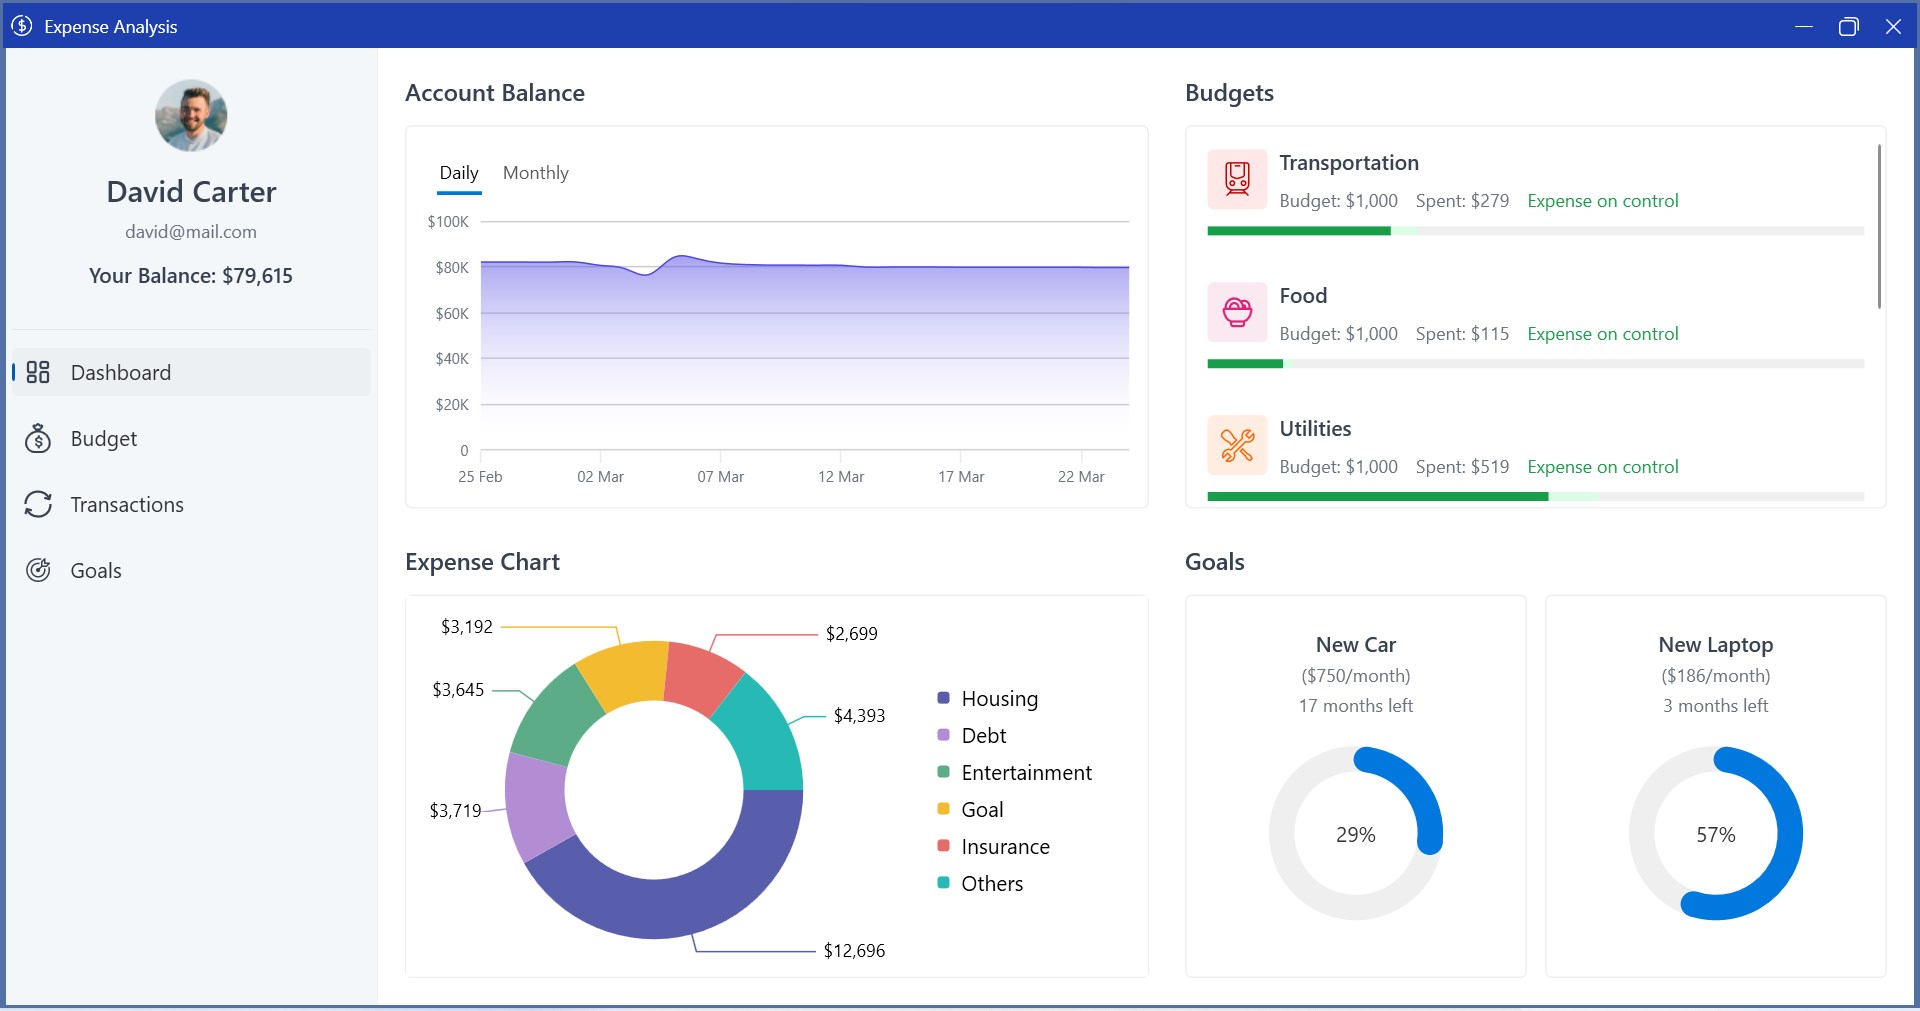The width and height of the screenshot is (1920, 1011).
Task: Switch to the Daily tab
Action: [x=459, y=173]
